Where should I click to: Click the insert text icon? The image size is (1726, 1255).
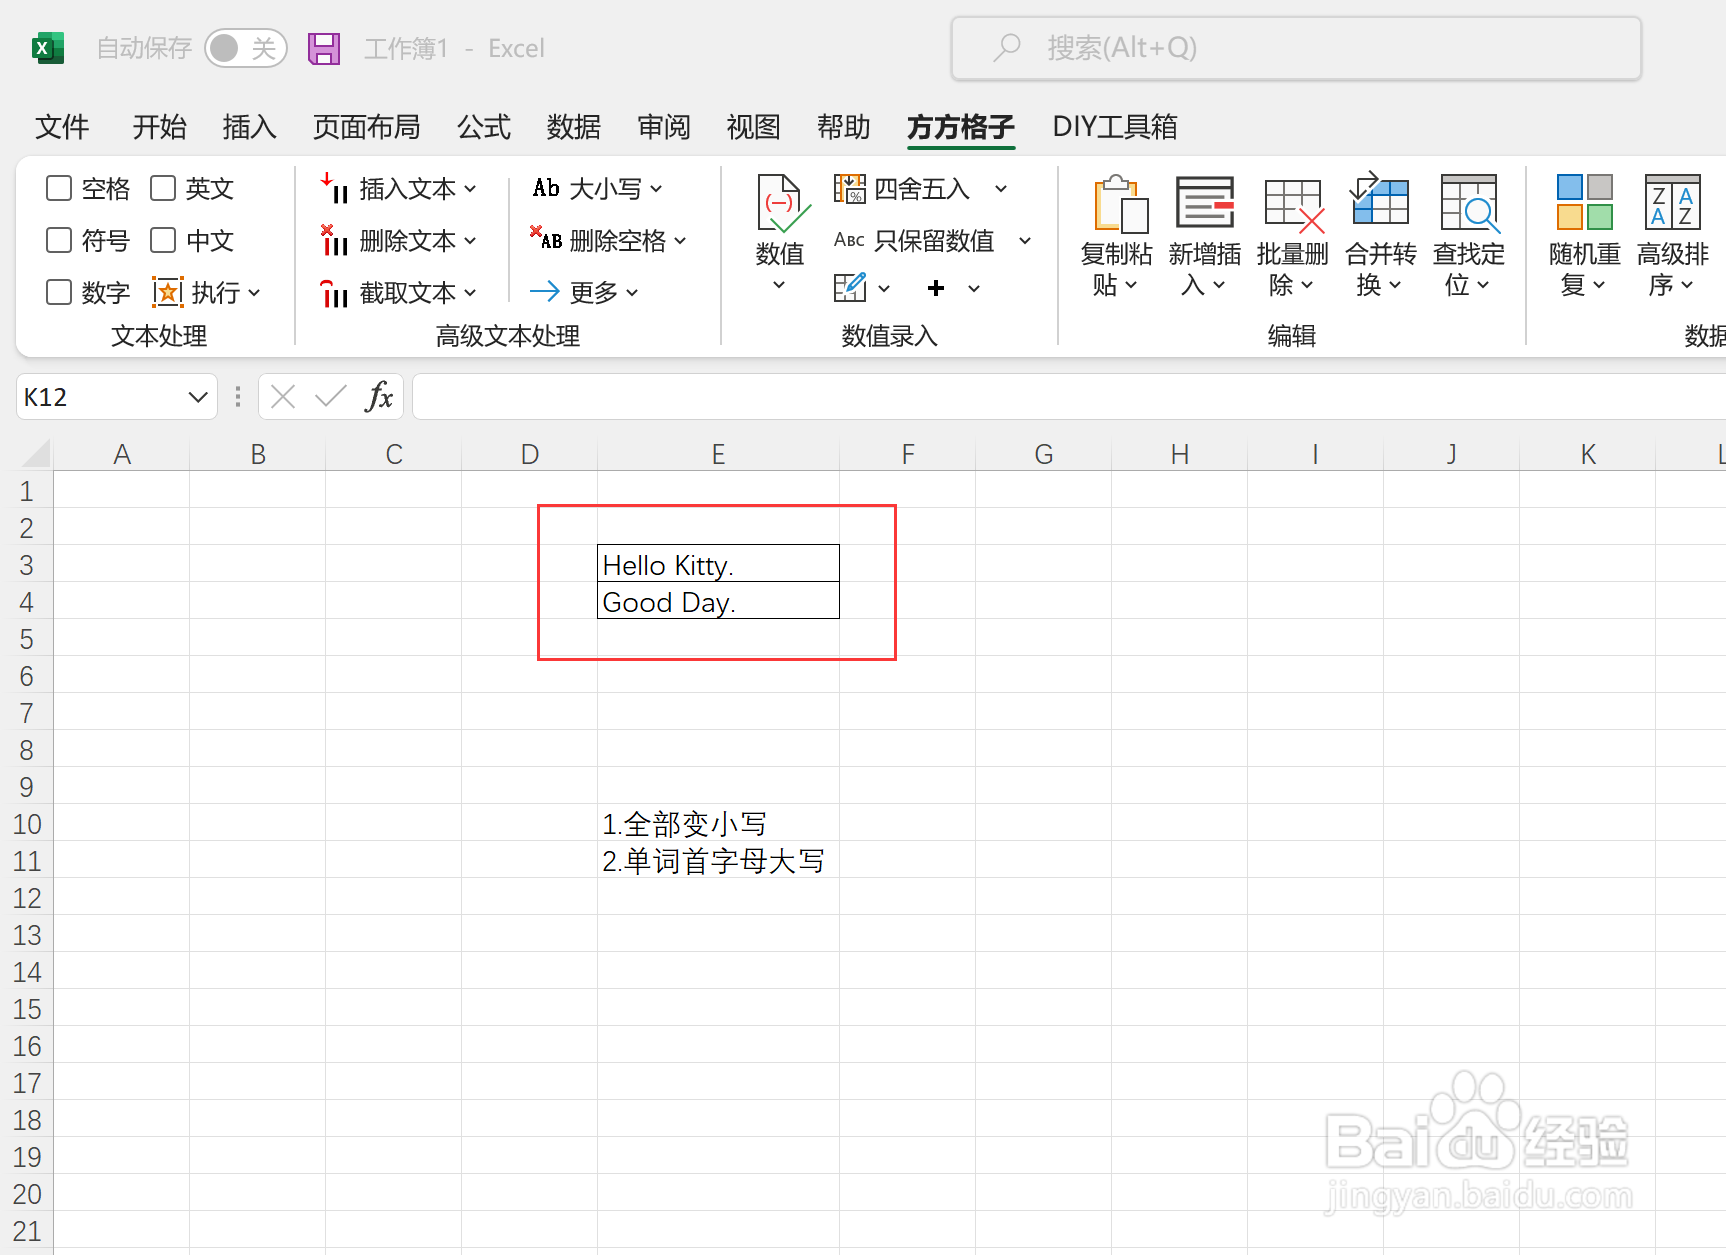[334, 188]
